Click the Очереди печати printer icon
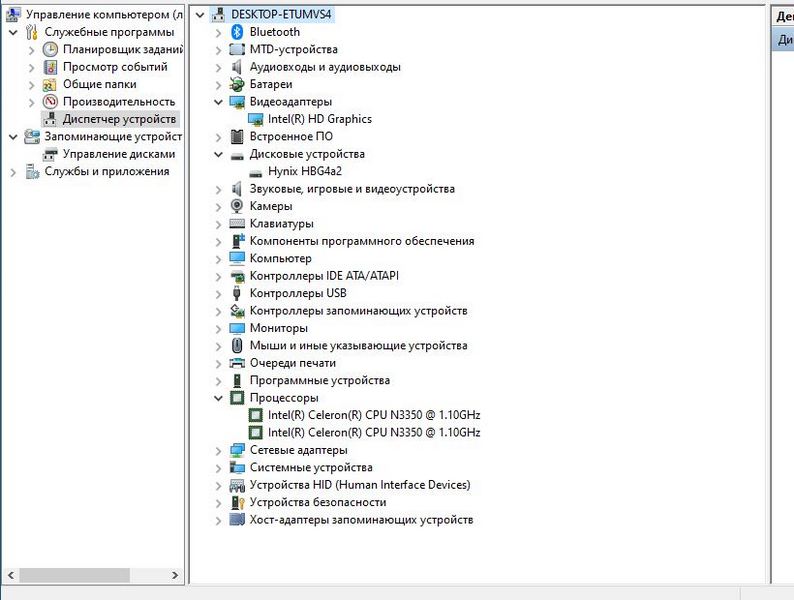794x600 pixels. pos(237,363)
